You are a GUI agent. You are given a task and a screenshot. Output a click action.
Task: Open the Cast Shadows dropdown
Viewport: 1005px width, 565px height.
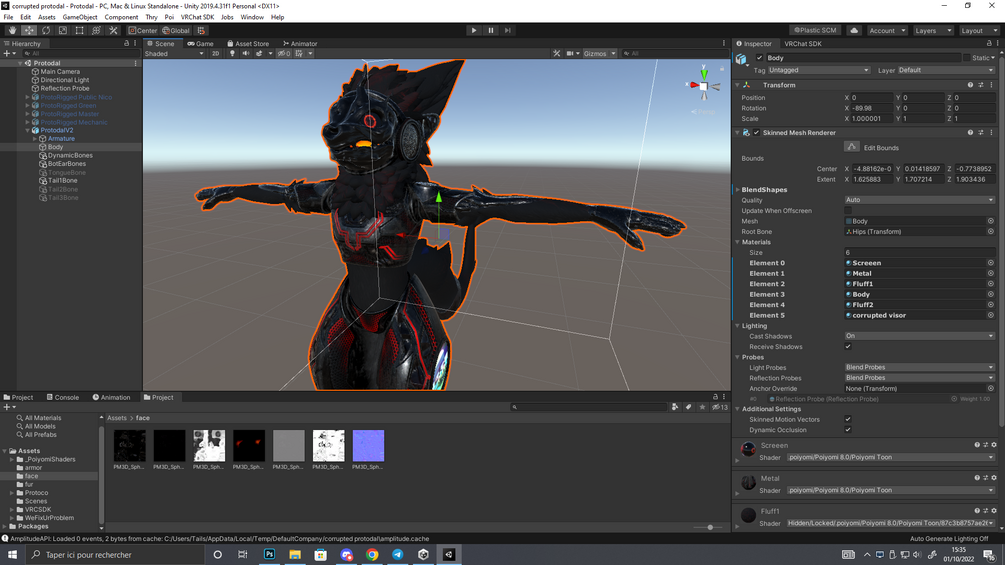click(x=919, y=336)
